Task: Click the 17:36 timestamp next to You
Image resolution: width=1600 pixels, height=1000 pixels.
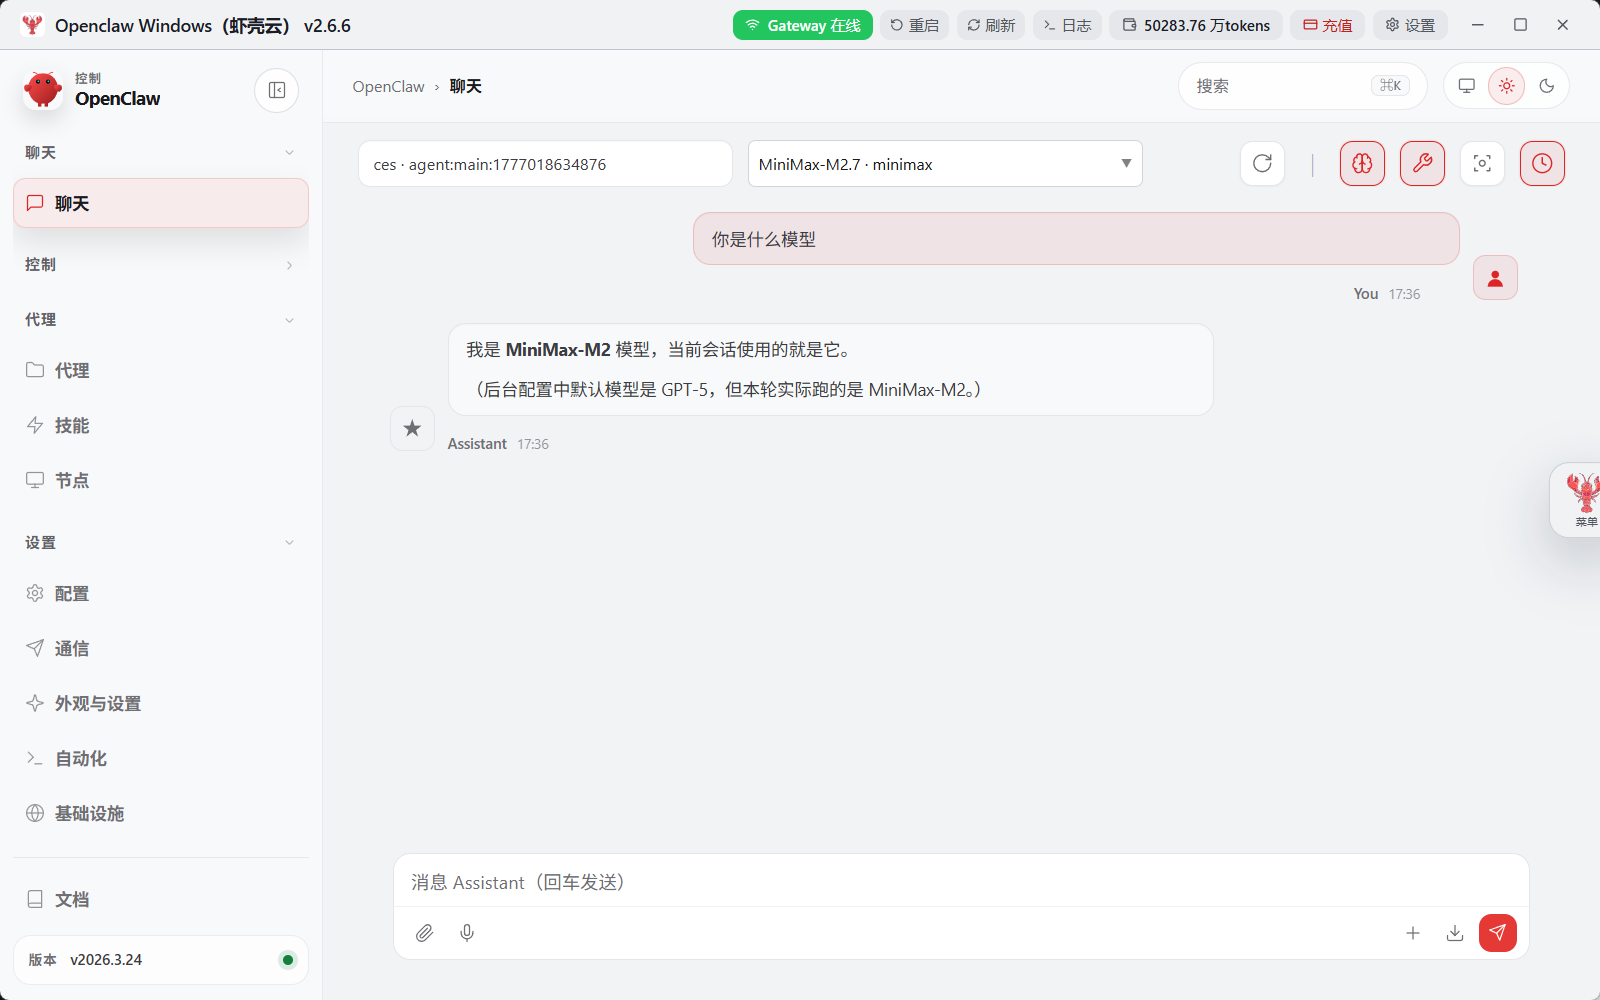Action: 1404,294
